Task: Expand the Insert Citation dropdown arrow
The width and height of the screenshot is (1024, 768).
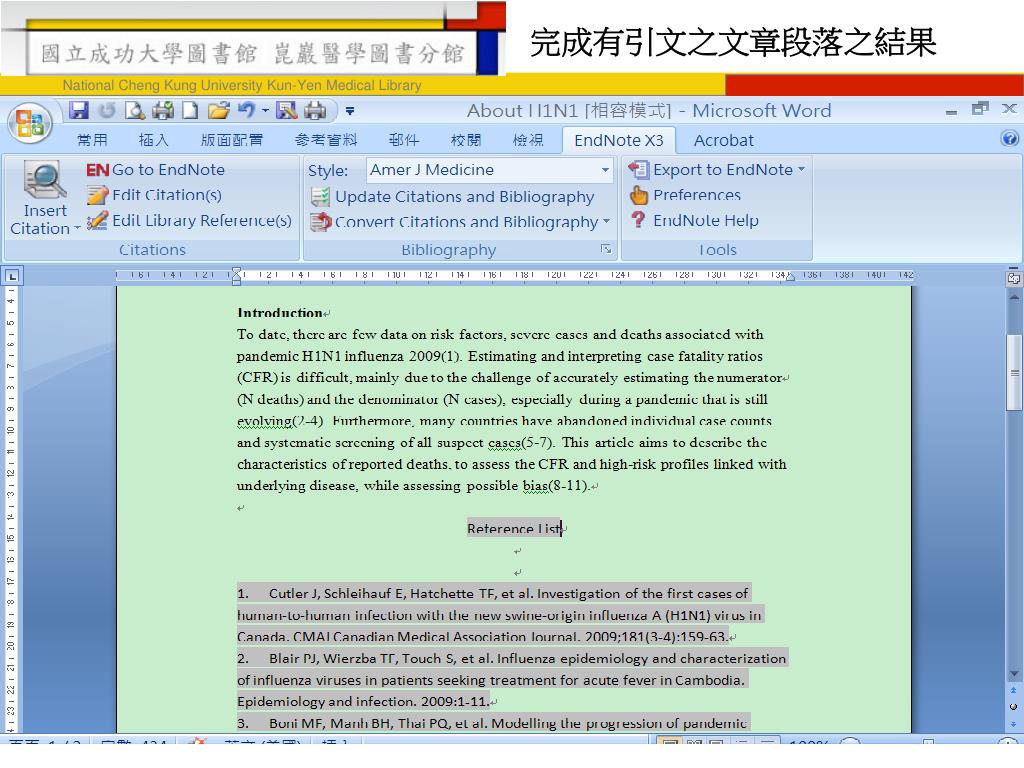Action: (x=77, y=229)
